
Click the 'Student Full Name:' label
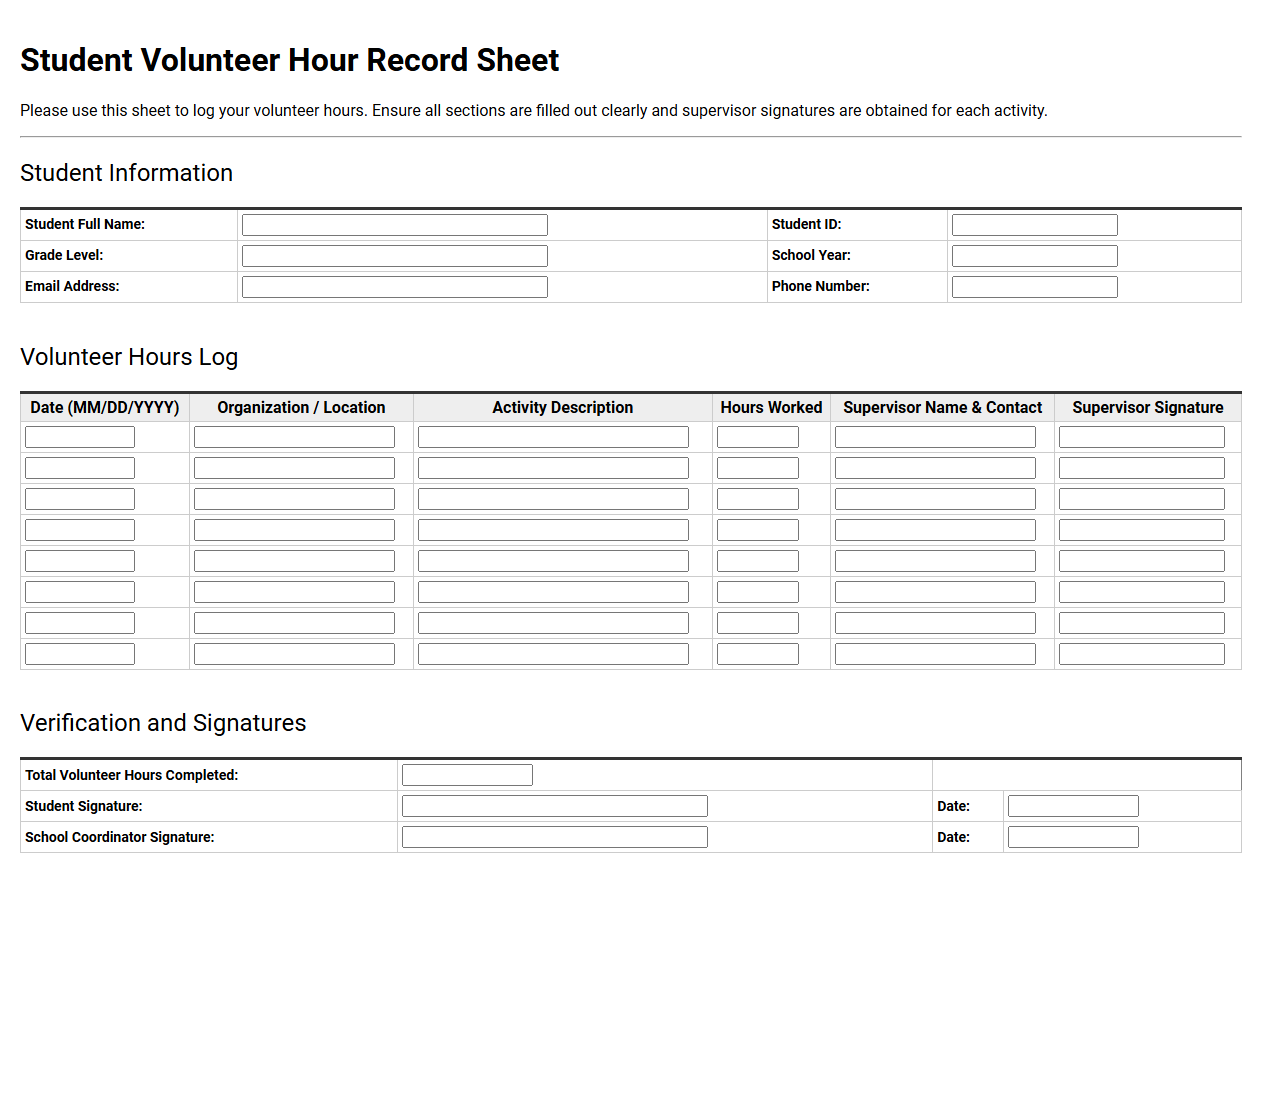coord(85,224)
